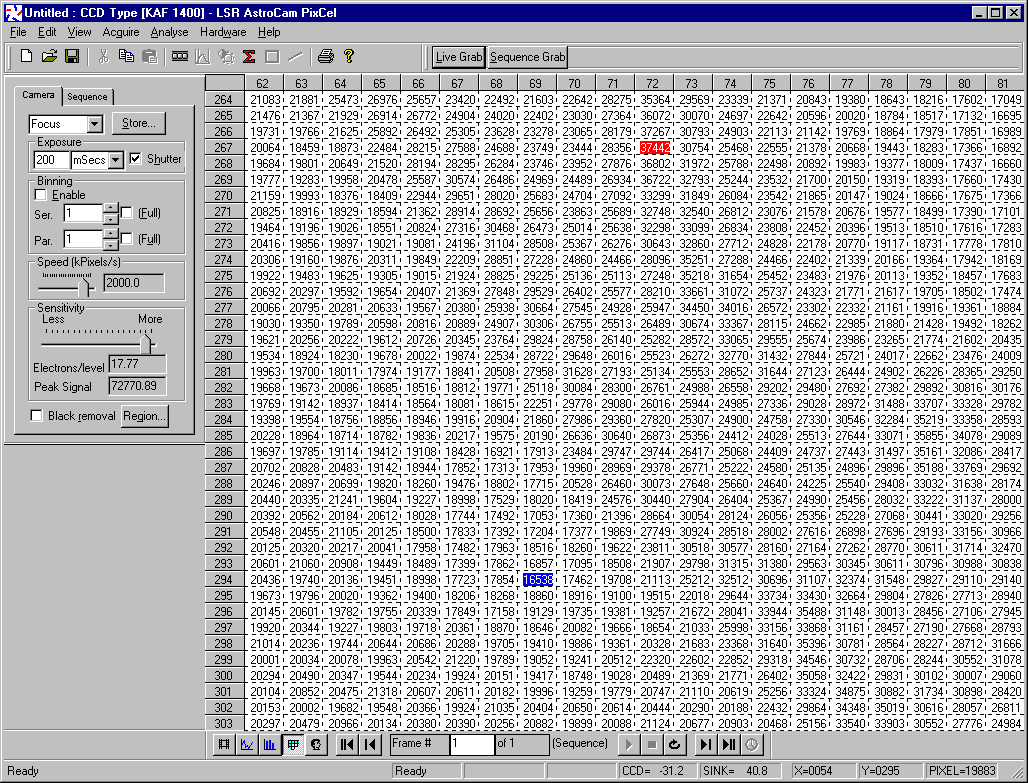Jump to the first frame
This screenshot has height=783, width=1028.
(347, 744)
